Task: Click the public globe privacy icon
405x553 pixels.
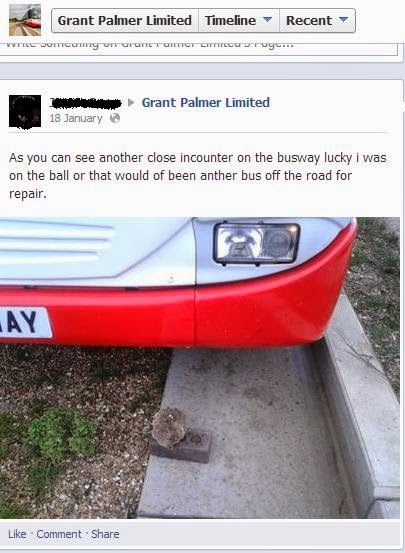Action: [x=115, y=118]
